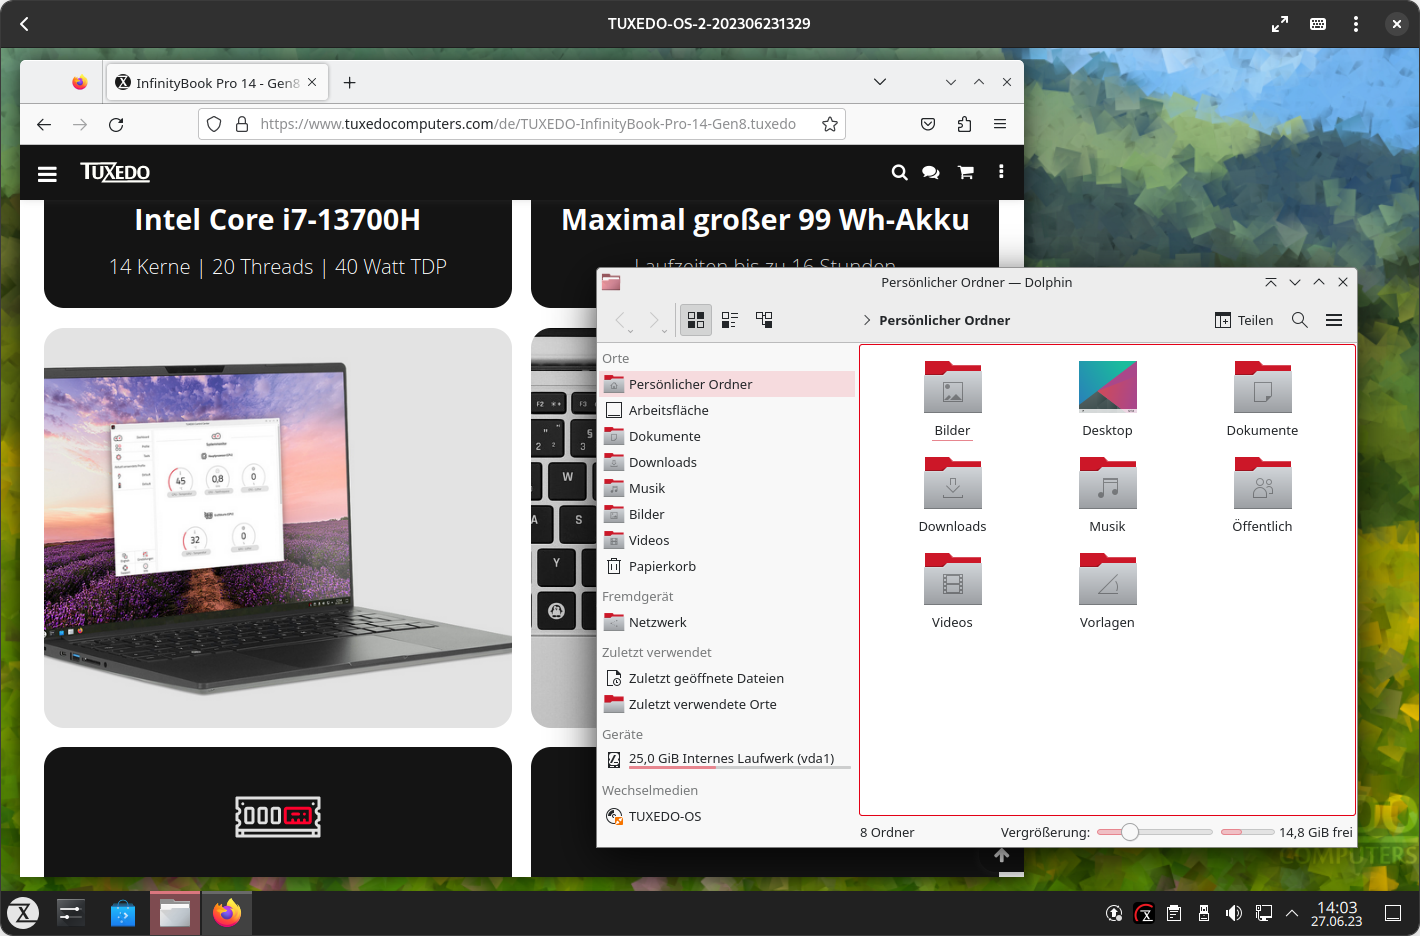Open search on TUXEDO website
1420x936 pixels.
tap(899, 172)
